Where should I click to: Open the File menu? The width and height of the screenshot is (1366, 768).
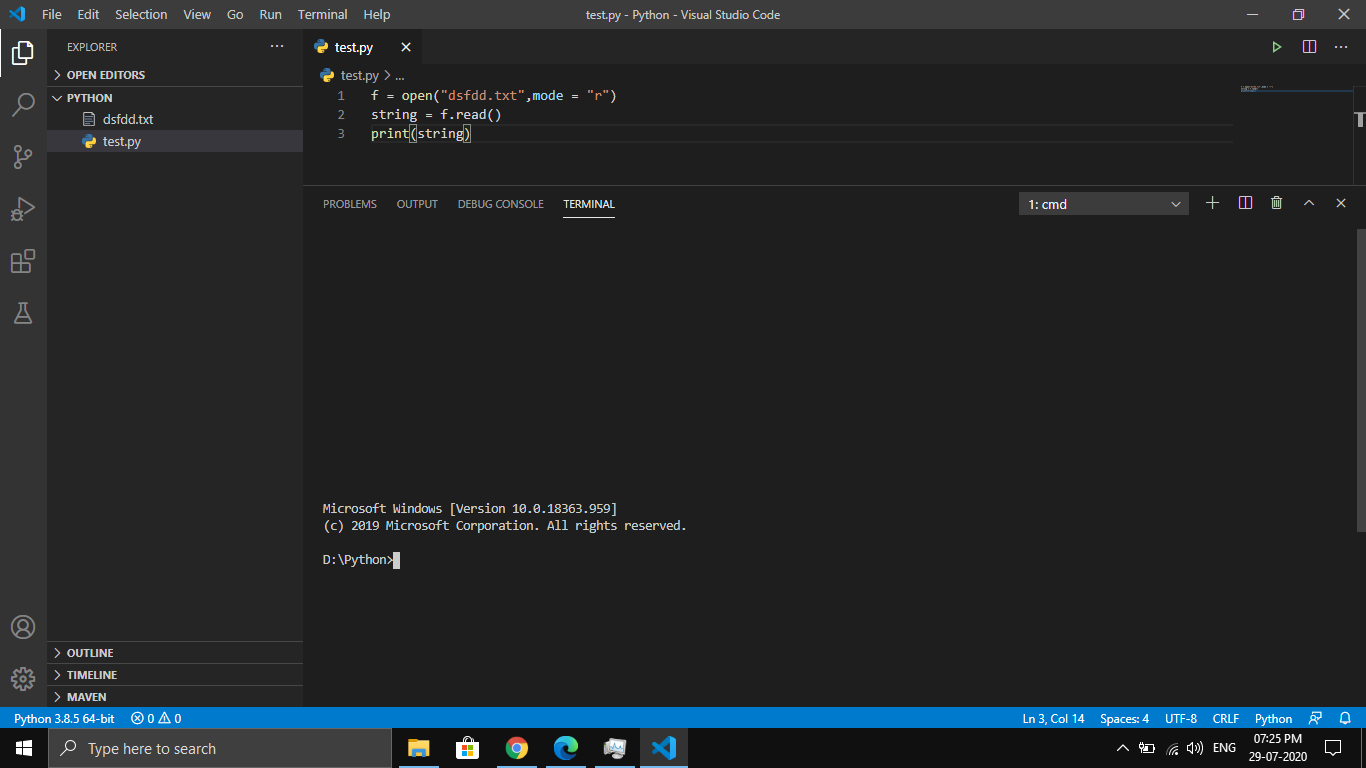pos(52,15)
